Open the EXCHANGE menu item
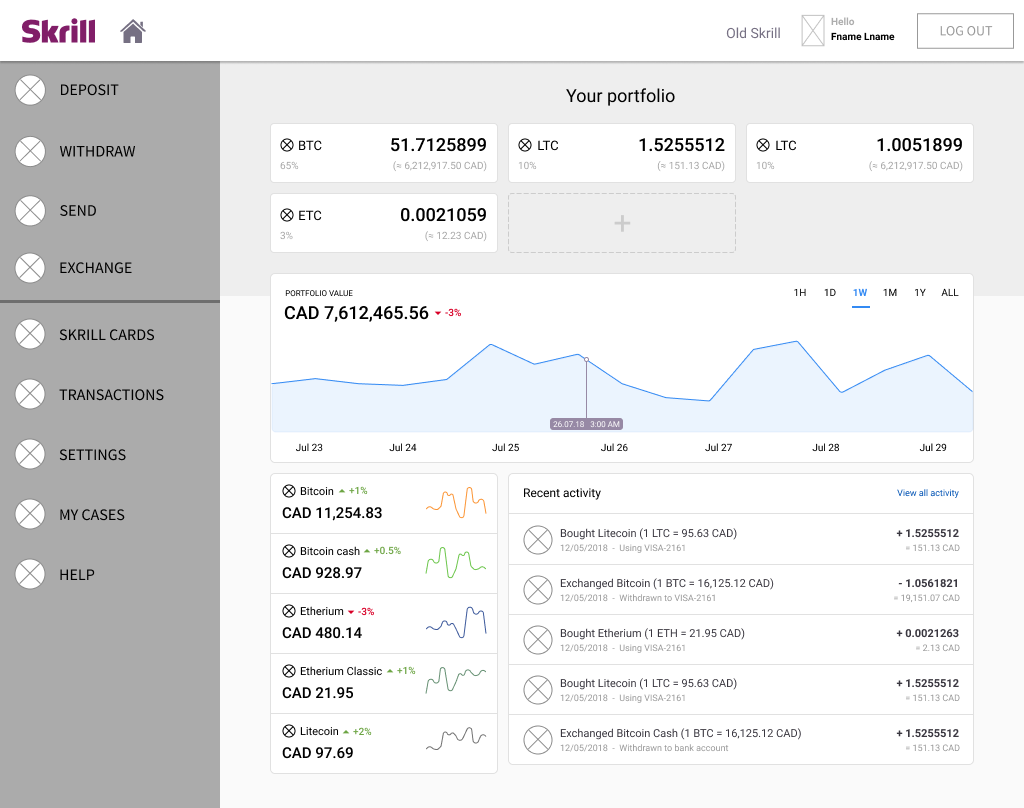 click(x=95, y=268)
